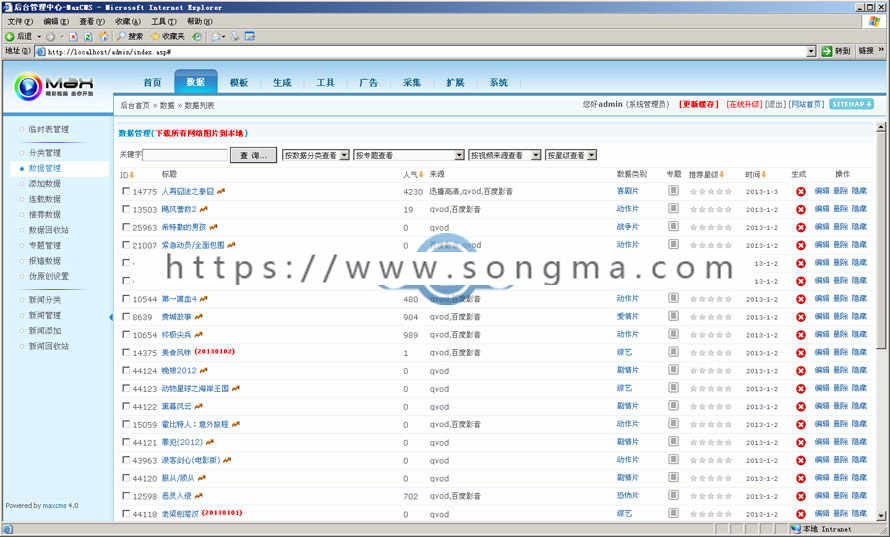The width and height of the screenshot is (890, 537).
Task: Check the checkbox for row 12598
Action: [x=126, y=495]
